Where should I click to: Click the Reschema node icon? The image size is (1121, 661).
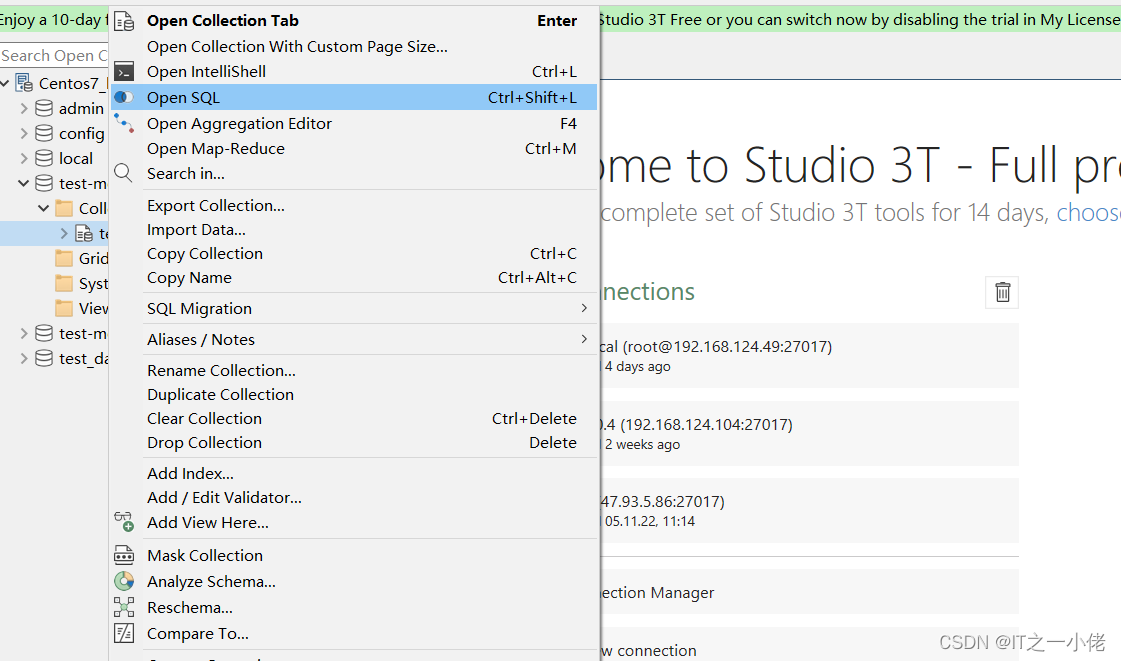pyautogui.click(x=124, y=607)
